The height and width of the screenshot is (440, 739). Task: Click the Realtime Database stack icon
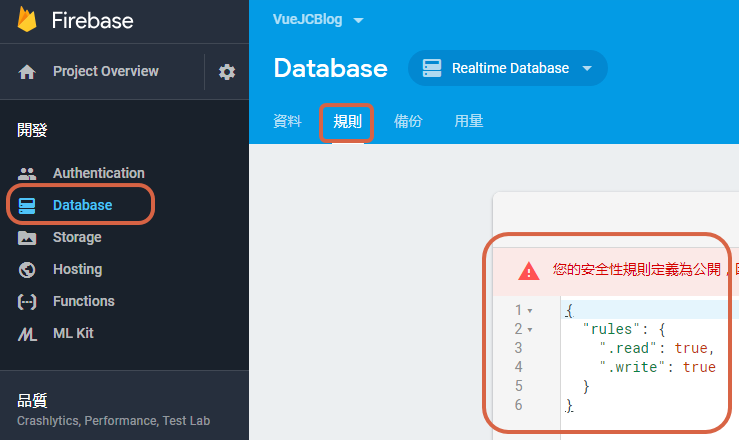click(432, 68)
